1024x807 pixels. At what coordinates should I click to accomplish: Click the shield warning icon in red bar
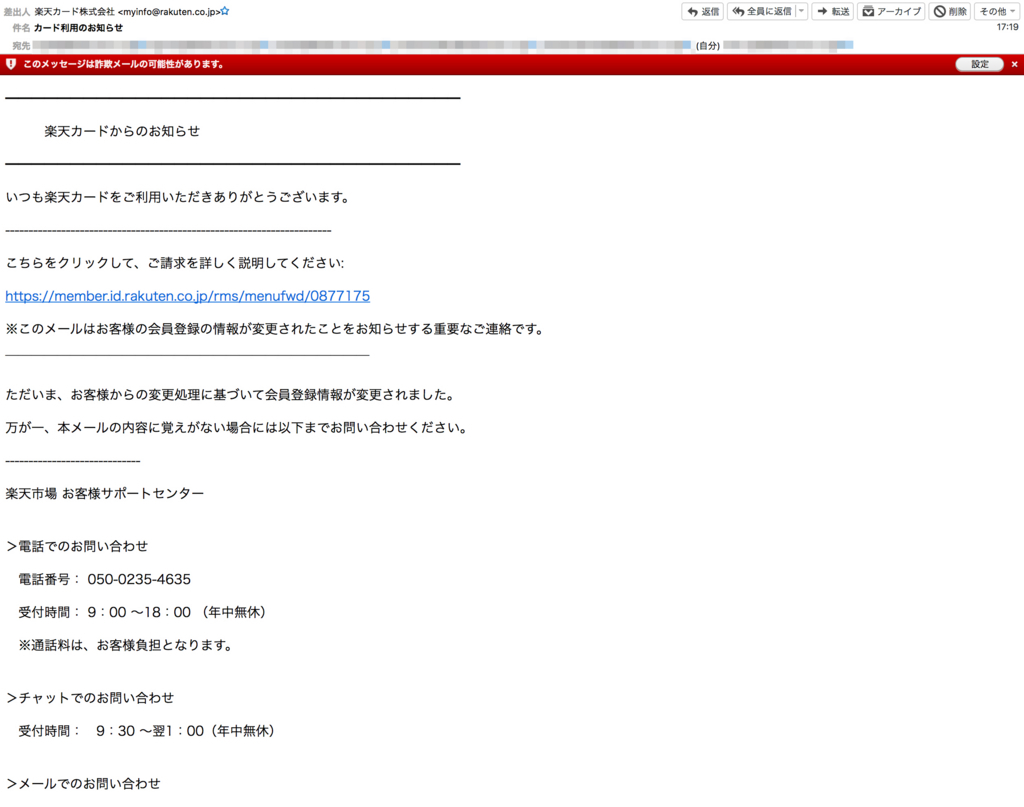coord(11,64)
